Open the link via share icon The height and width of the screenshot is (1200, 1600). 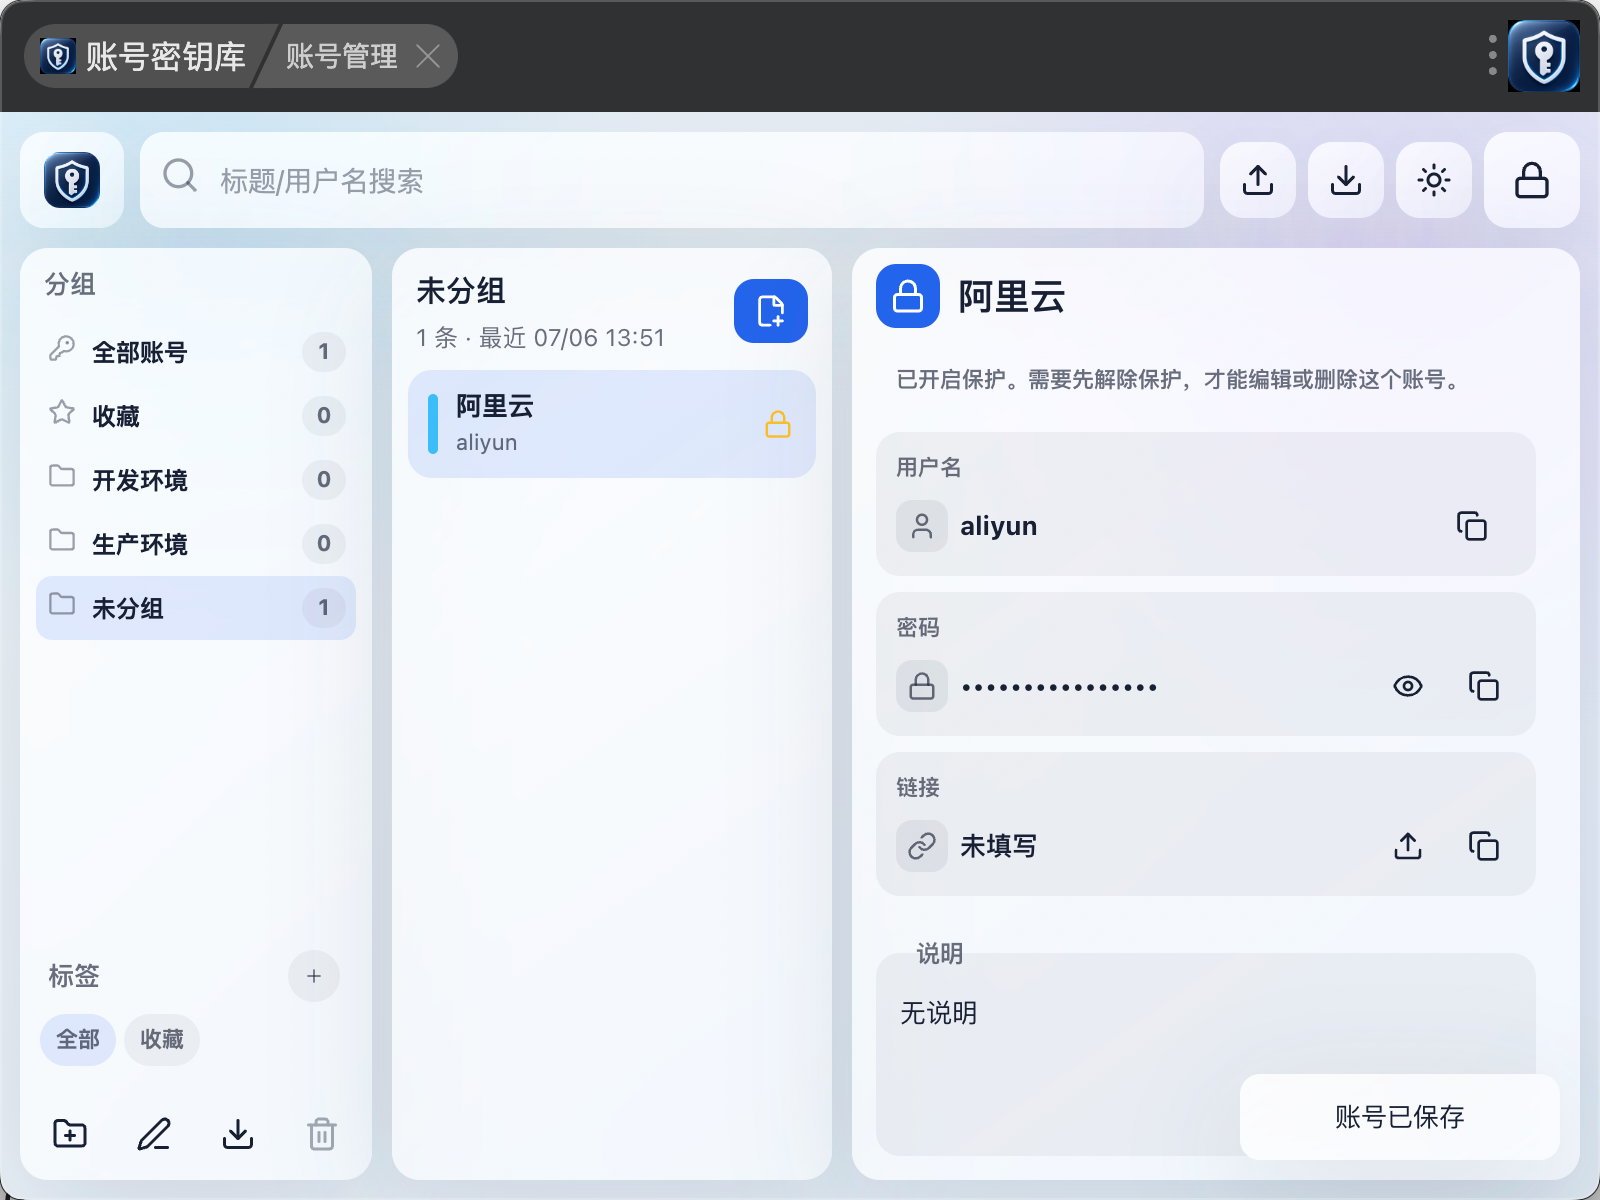click(x=1407, y=846)
